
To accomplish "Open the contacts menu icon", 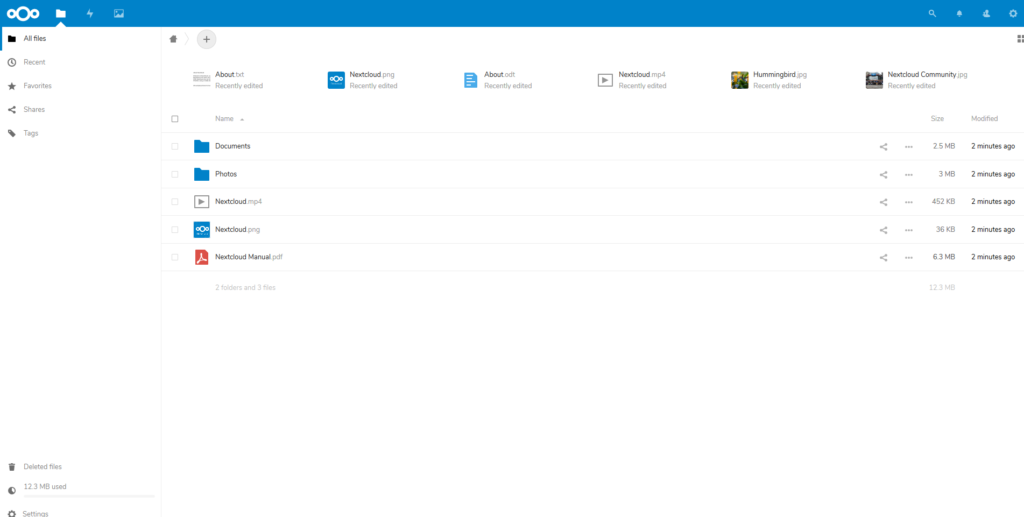I will (x=987, y=13).
